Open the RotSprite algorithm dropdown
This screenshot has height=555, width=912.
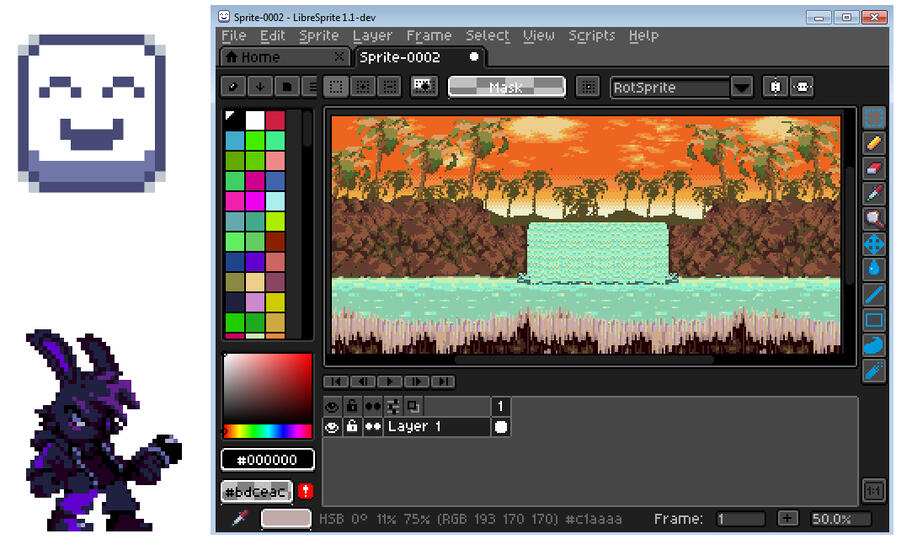(741, 88)
